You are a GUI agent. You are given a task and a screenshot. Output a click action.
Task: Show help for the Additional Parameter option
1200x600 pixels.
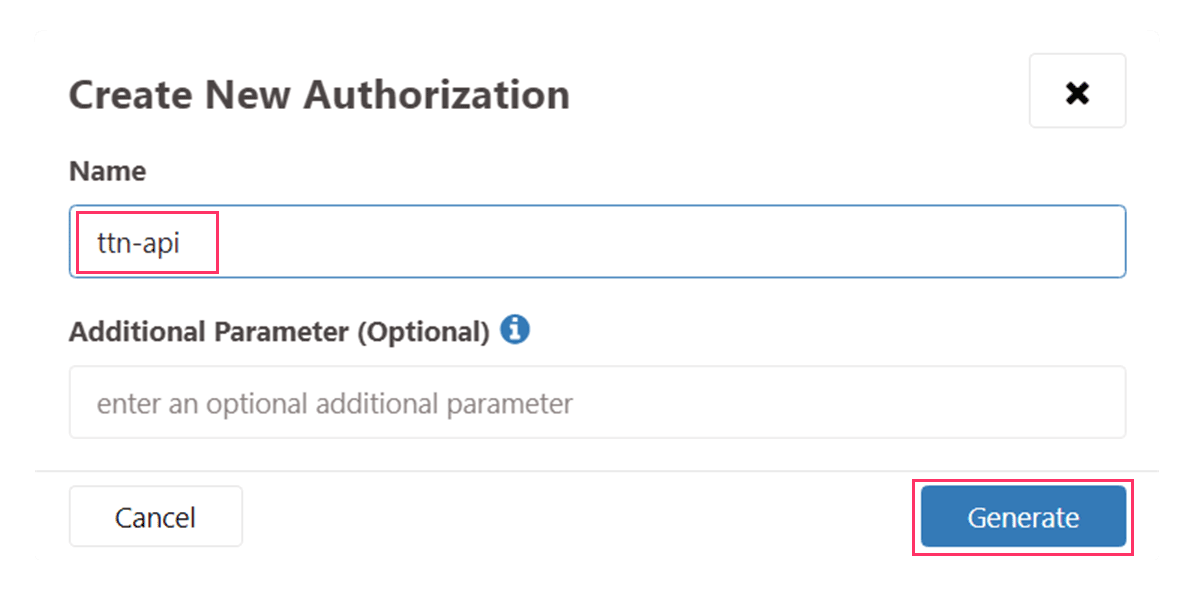(515, 329)
